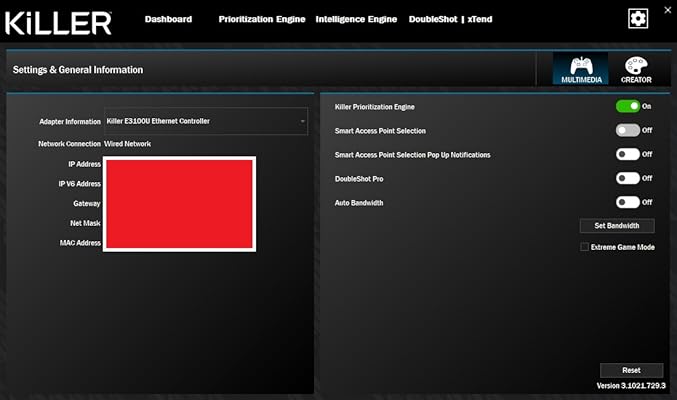Open settings via the gear icon

638,18
